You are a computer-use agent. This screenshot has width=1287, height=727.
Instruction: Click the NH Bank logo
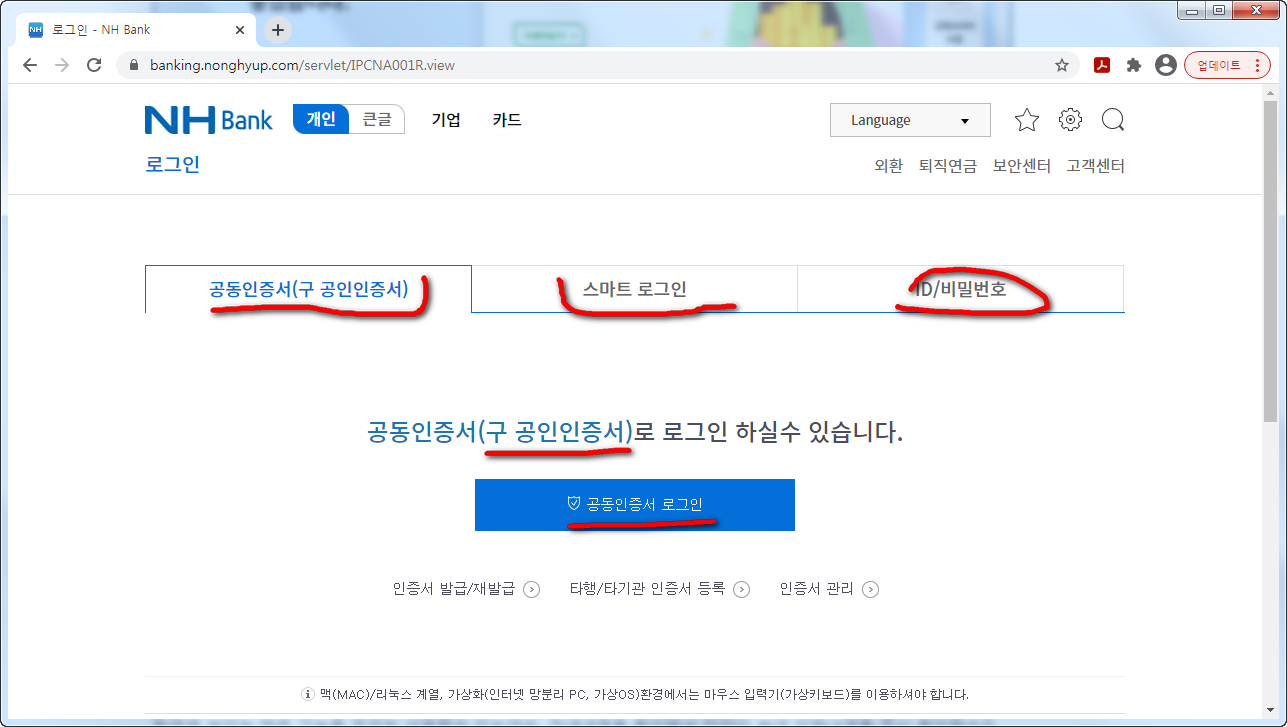point(208,120)
